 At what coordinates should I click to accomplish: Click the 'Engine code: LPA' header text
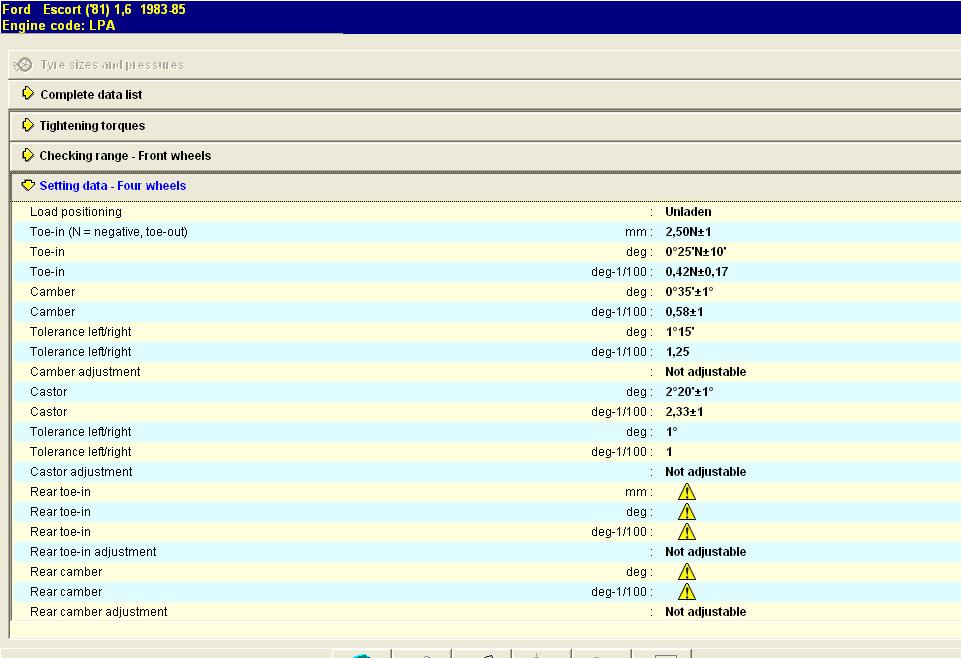(x=58, y=26)
